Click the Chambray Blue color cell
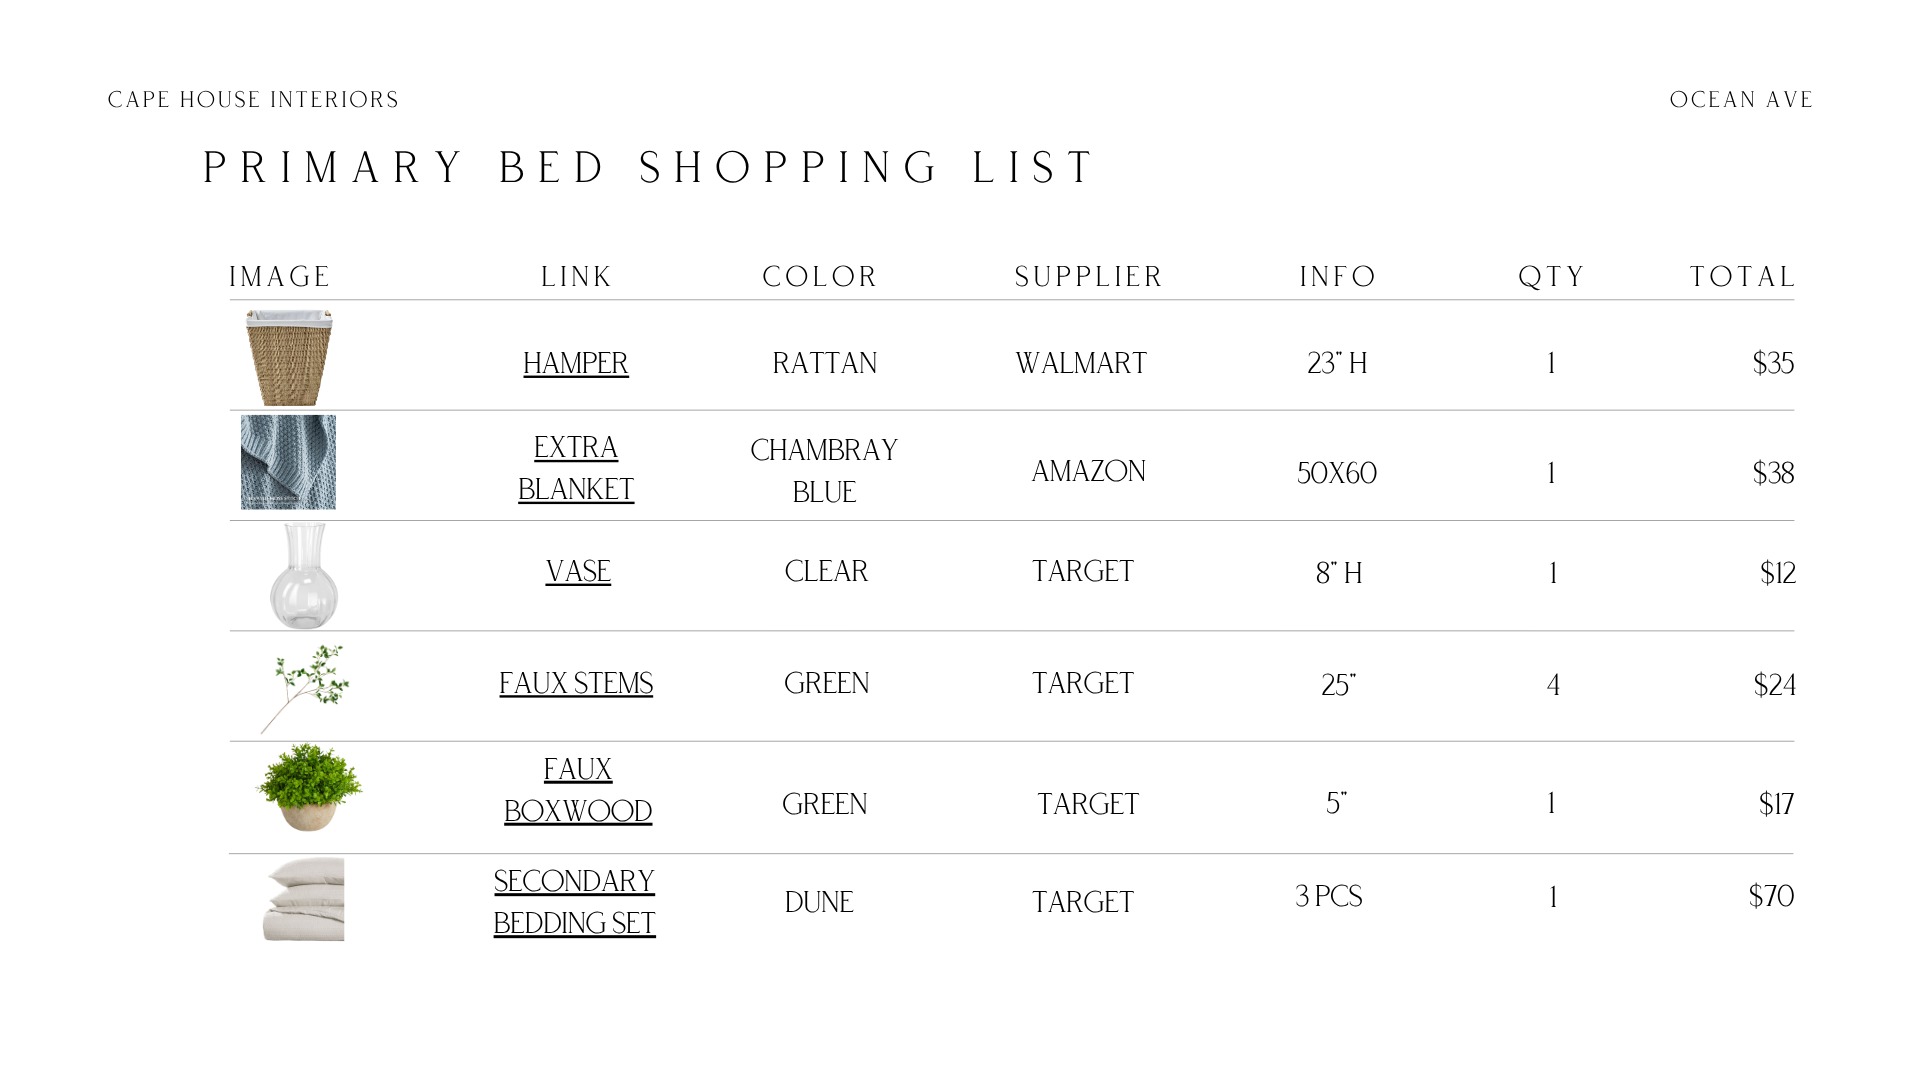The image size is (1920, 1080). tap(824, 471)
